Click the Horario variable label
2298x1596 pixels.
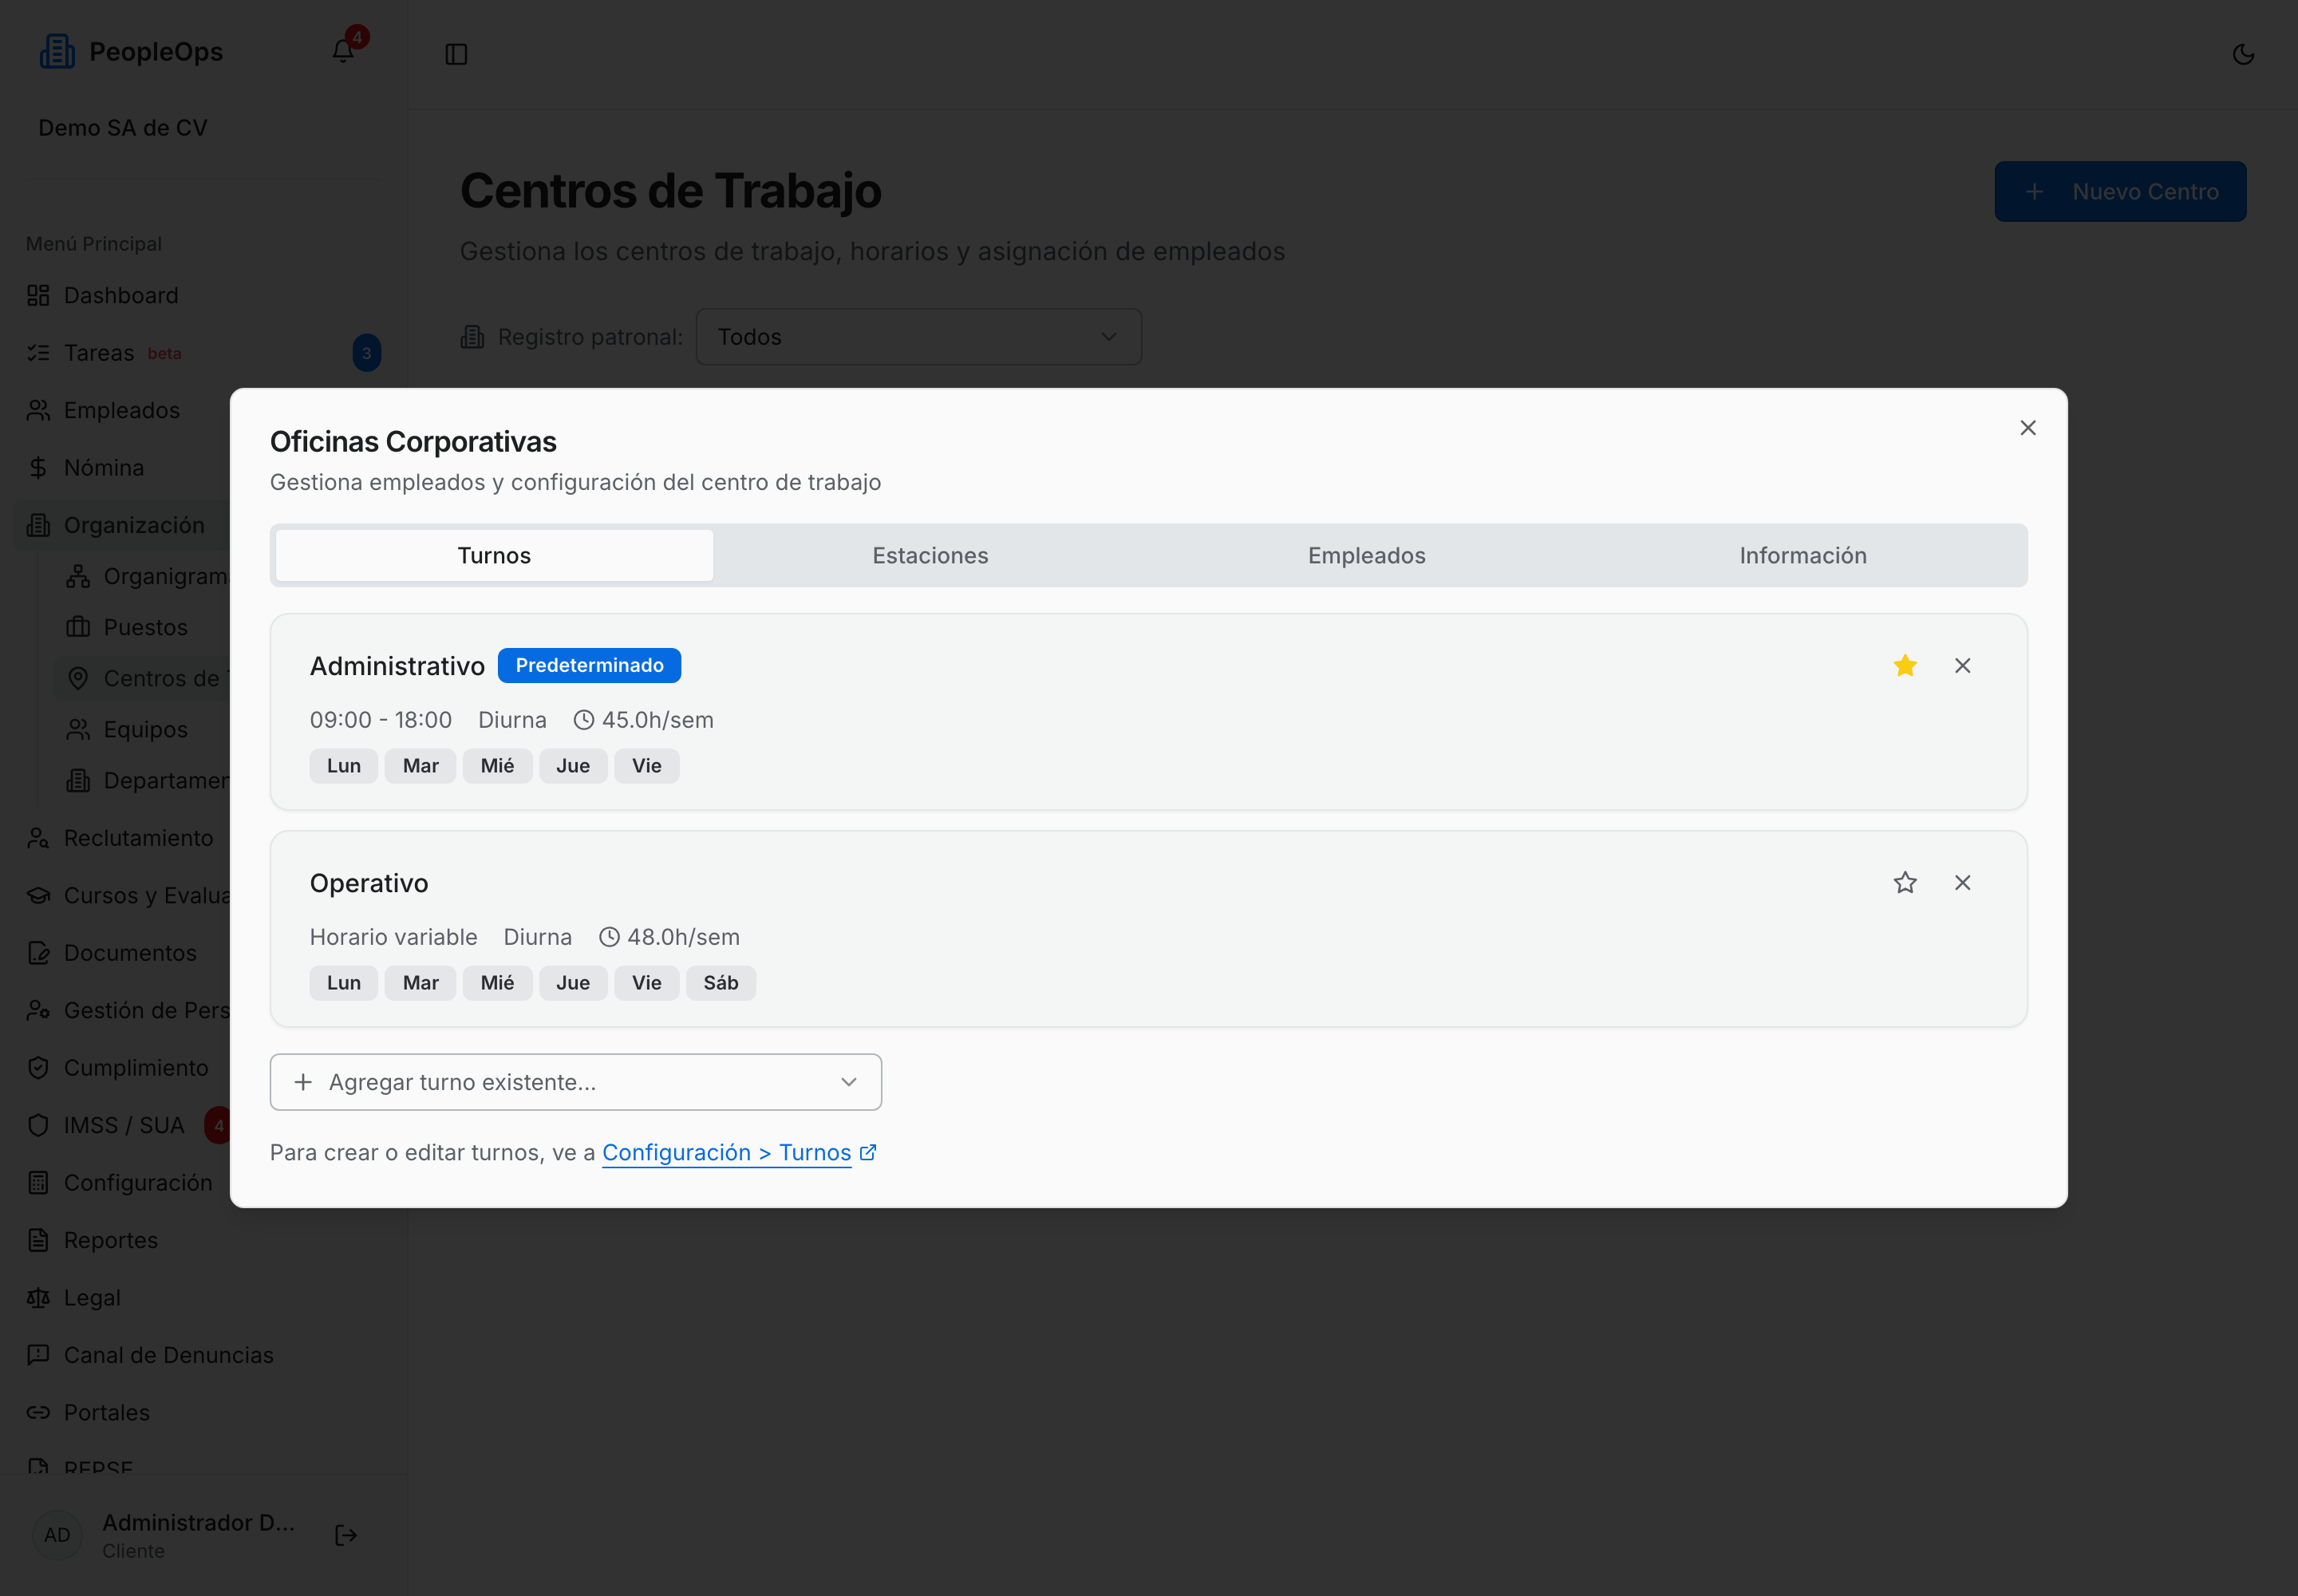pyautogui.click(x=393, y=938)
